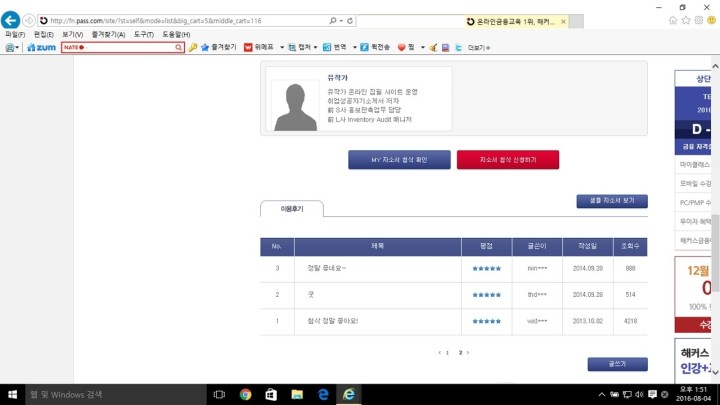Open 즐겨찾기 star in the zum toolbar

219,47
